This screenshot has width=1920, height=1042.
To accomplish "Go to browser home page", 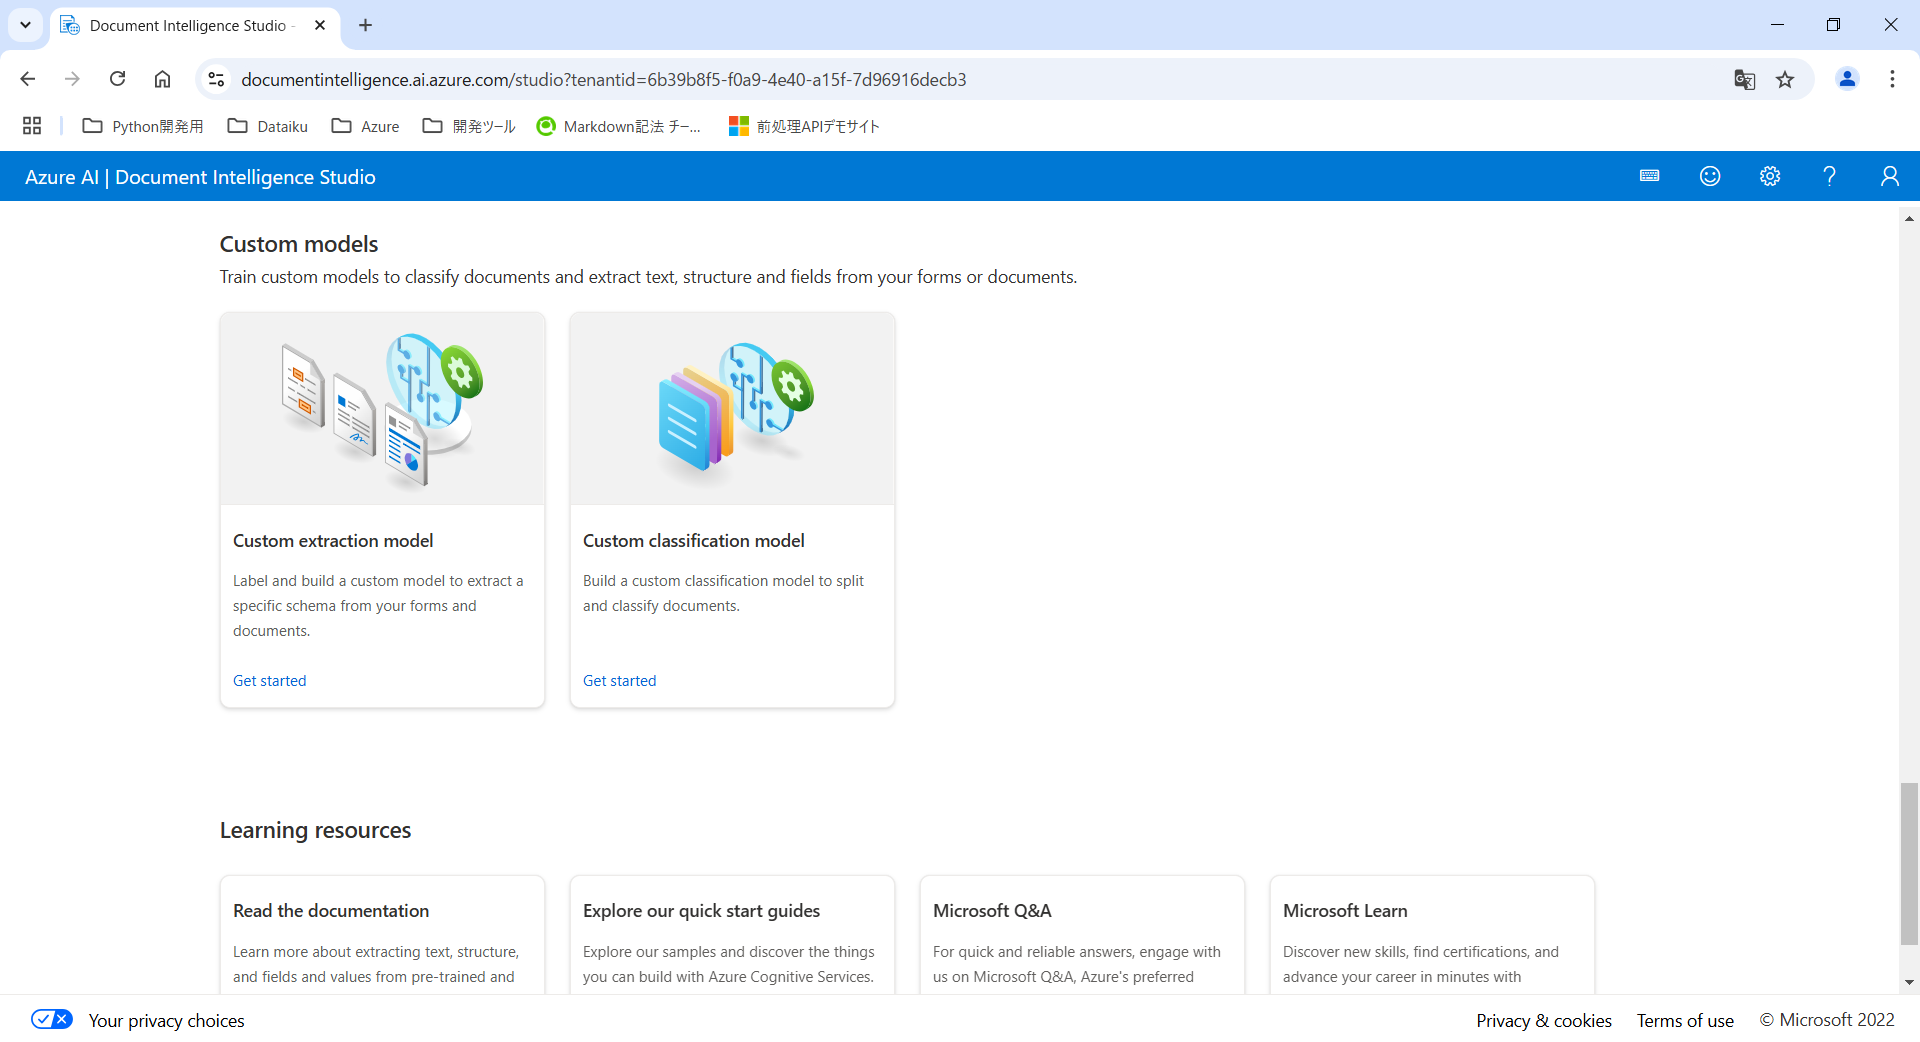I will (x=162, y=79).
